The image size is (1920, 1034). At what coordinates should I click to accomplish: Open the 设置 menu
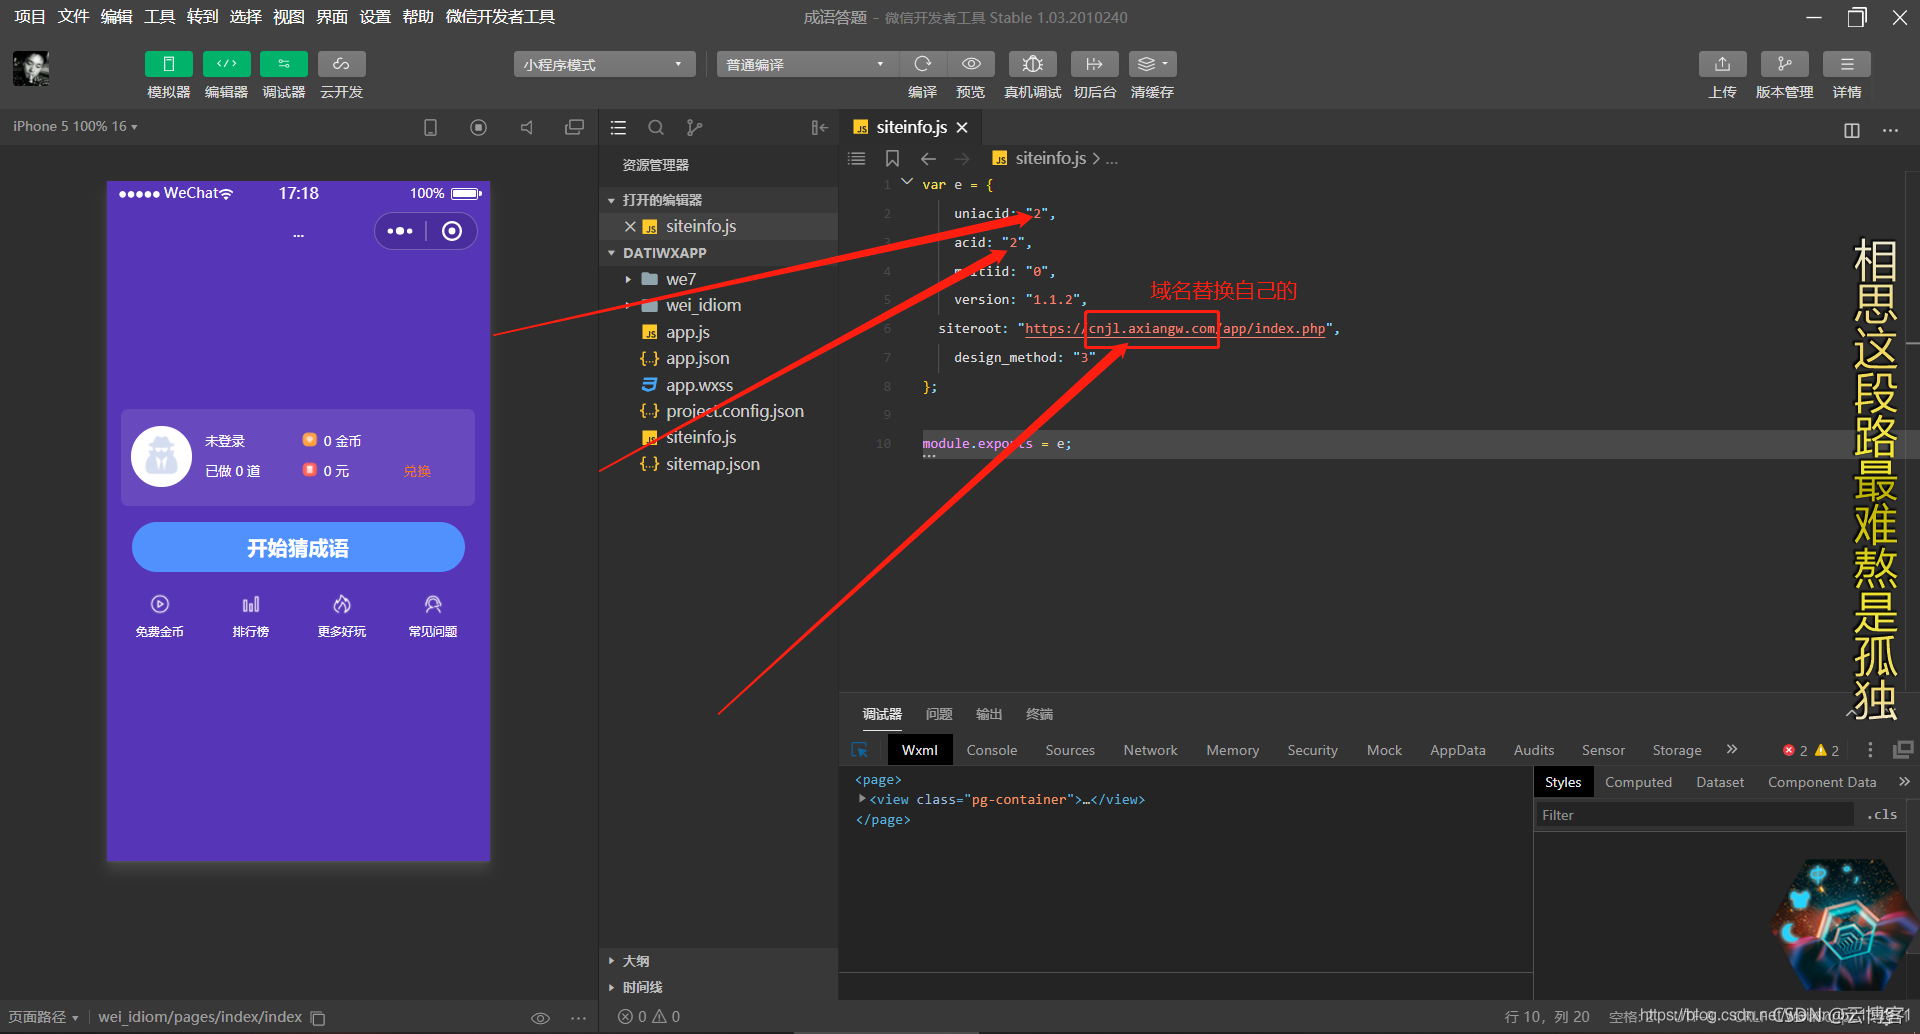(375, 17)
